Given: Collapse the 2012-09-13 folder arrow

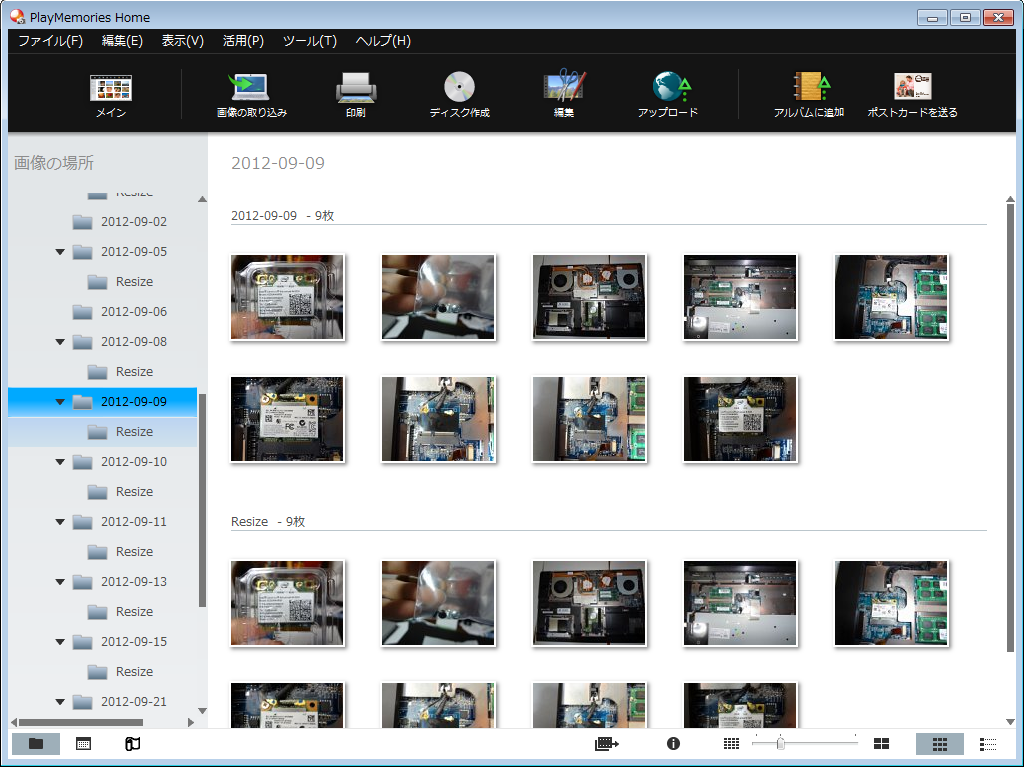Looking at the screenshot, I should [x=61, y=582].
